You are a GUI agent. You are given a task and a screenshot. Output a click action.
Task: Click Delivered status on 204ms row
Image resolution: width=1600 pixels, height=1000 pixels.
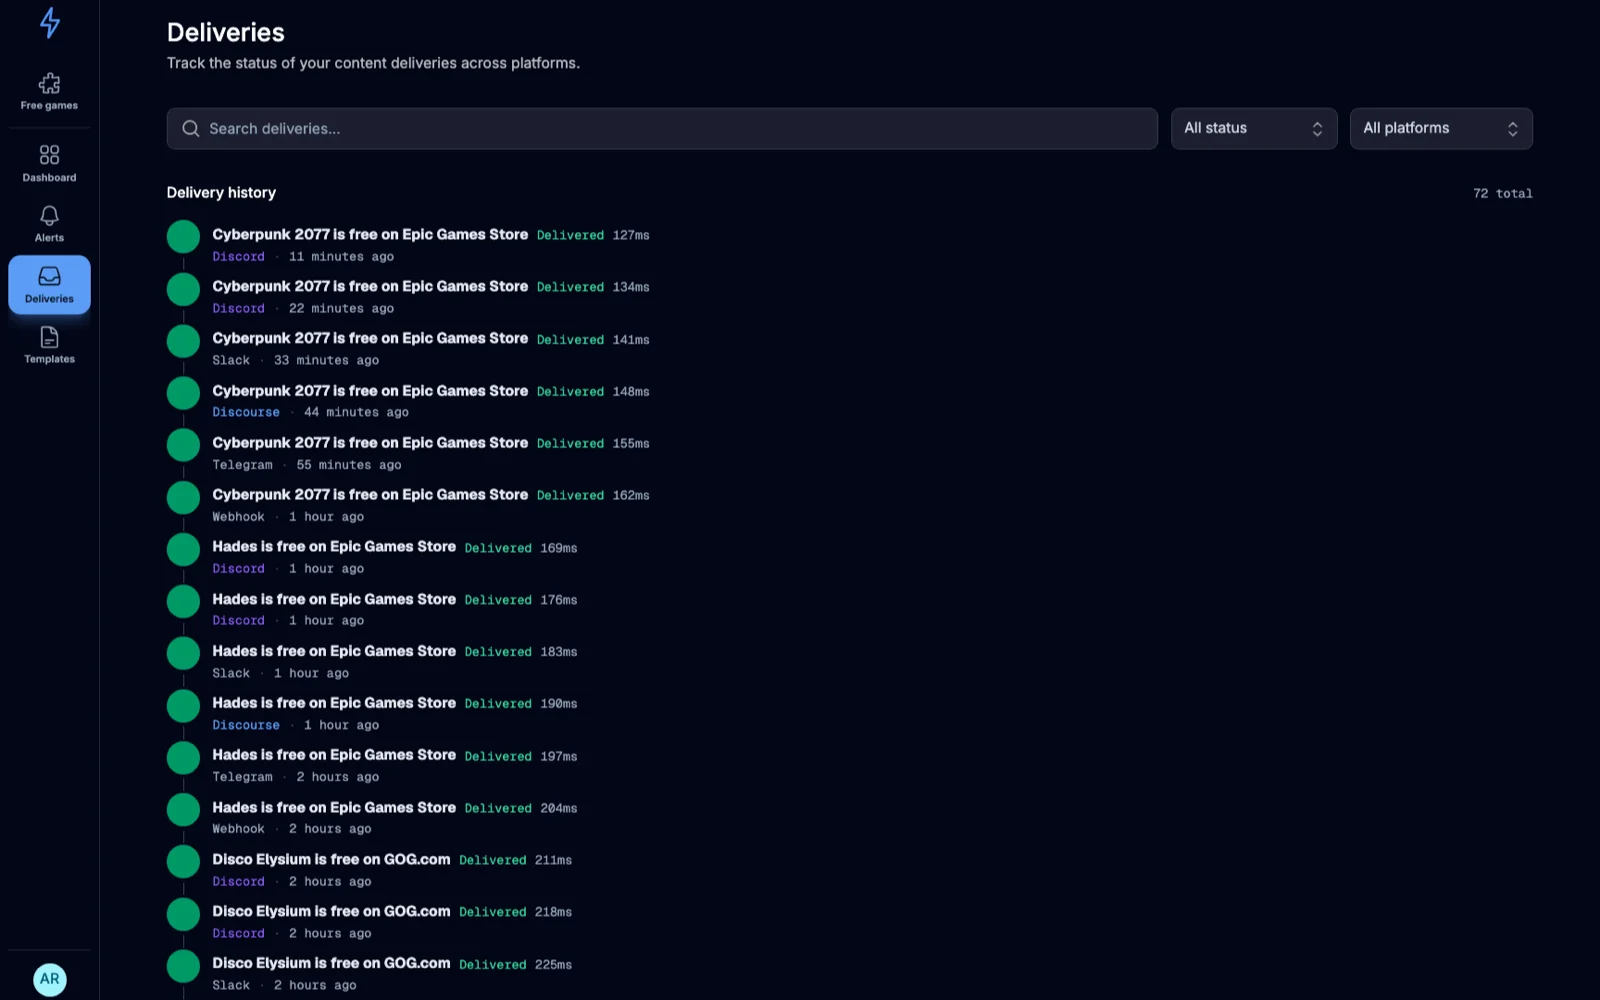coord(498,809)
